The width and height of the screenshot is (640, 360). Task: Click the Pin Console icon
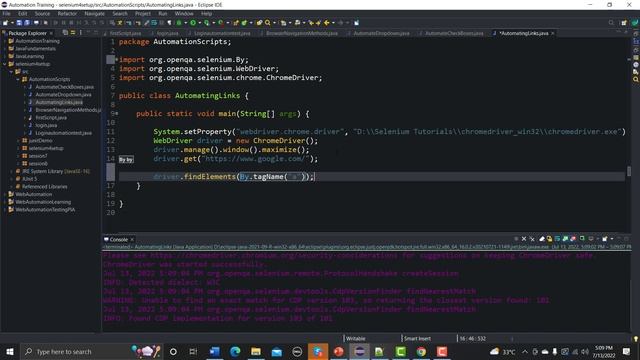tap(582, 239)
